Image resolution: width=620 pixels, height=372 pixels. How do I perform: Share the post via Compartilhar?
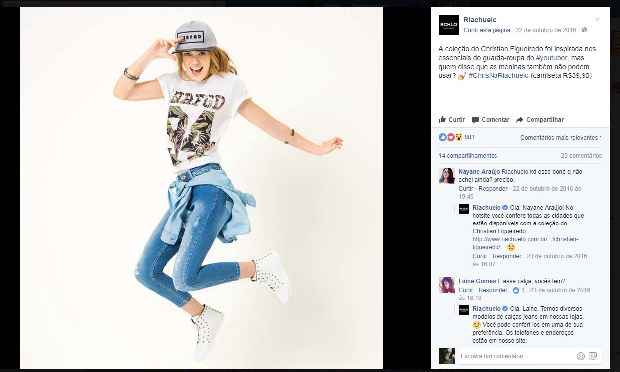(540, 119)
